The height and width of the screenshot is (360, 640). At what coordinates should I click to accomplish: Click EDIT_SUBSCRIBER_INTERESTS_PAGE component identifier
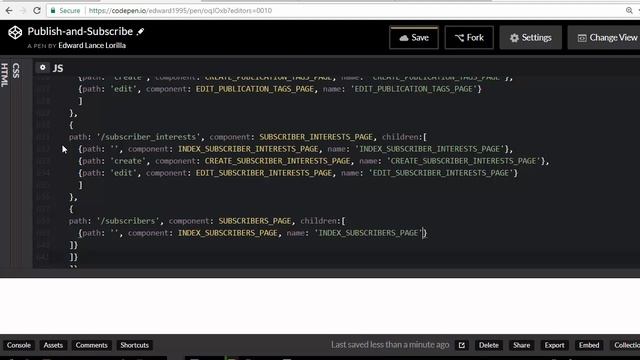(x=264, y=173)
